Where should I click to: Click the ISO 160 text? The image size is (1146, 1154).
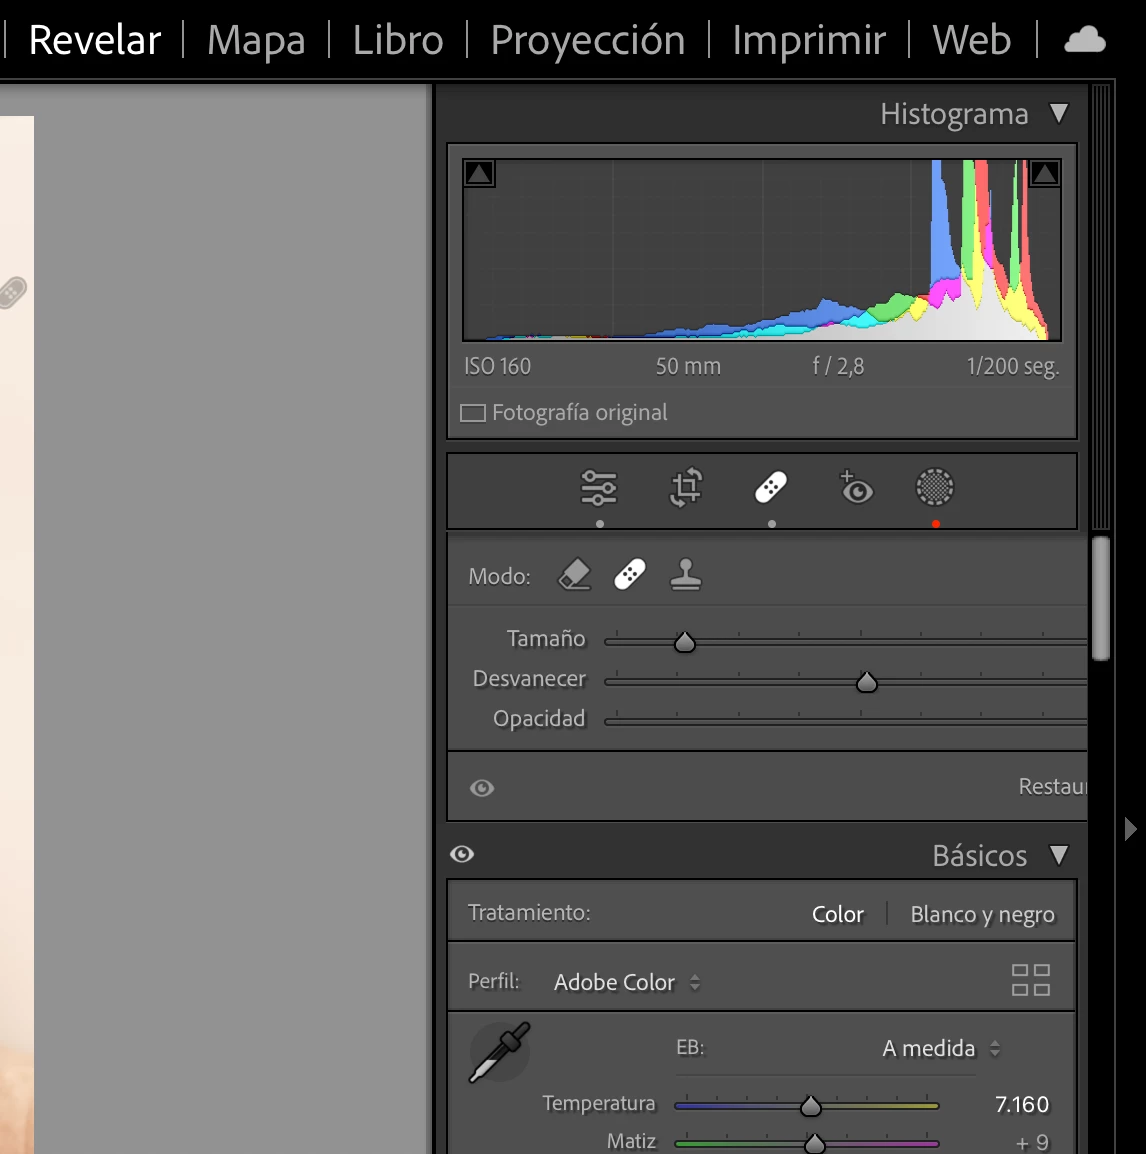click(x=498, y=366)
